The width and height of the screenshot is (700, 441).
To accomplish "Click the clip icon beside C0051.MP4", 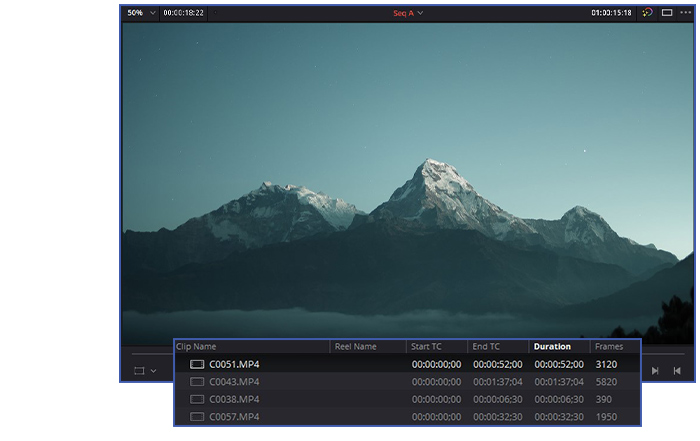I will (x=197, y=364).
